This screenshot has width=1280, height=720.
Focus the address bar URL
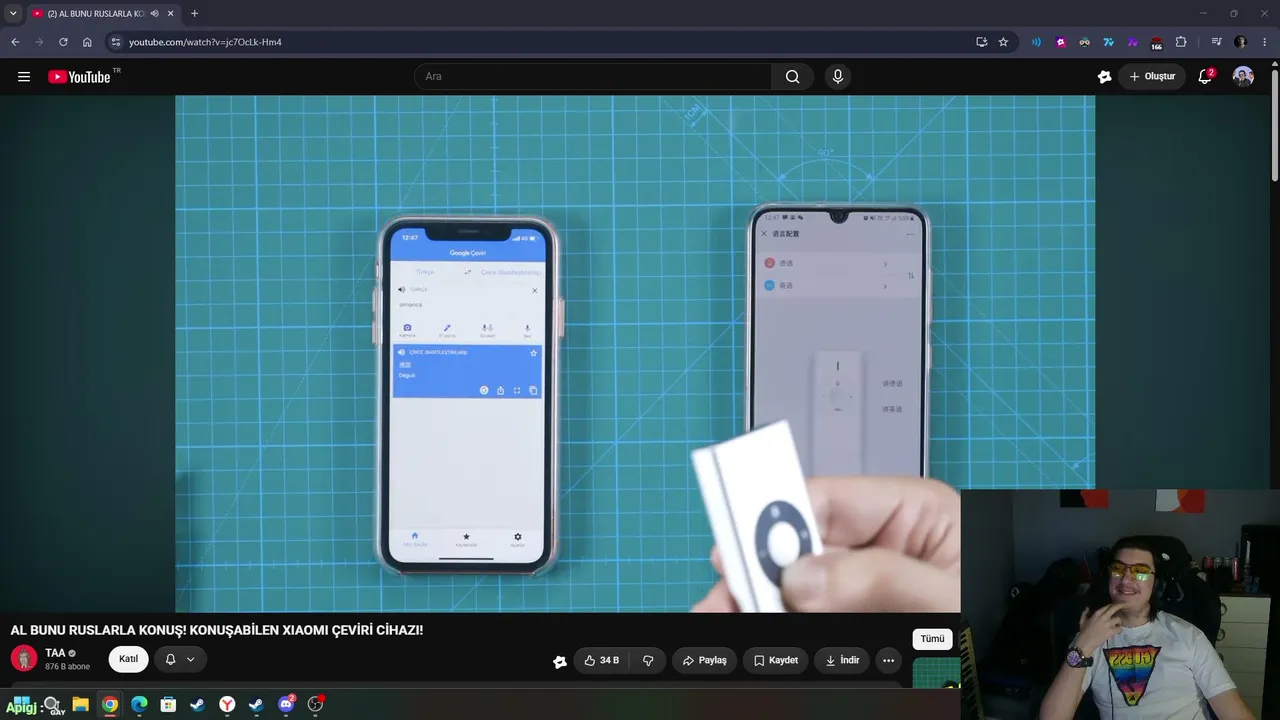point(205,42)
